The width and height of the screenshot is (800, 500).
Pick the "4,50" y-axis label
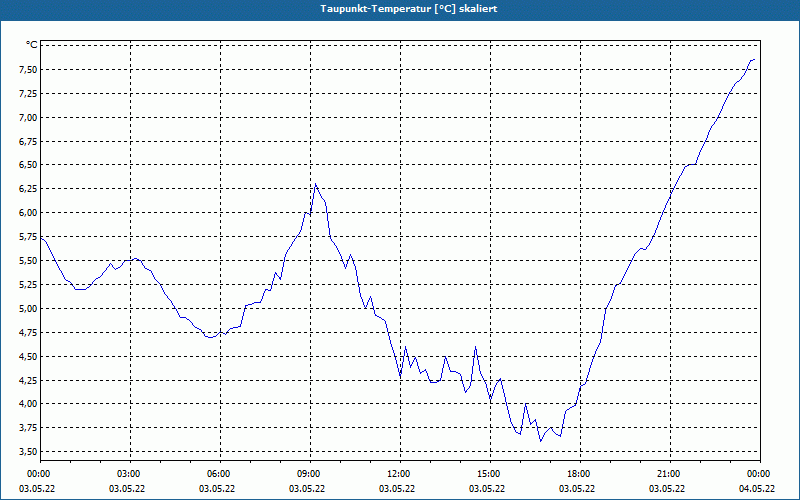click(28, 357)
